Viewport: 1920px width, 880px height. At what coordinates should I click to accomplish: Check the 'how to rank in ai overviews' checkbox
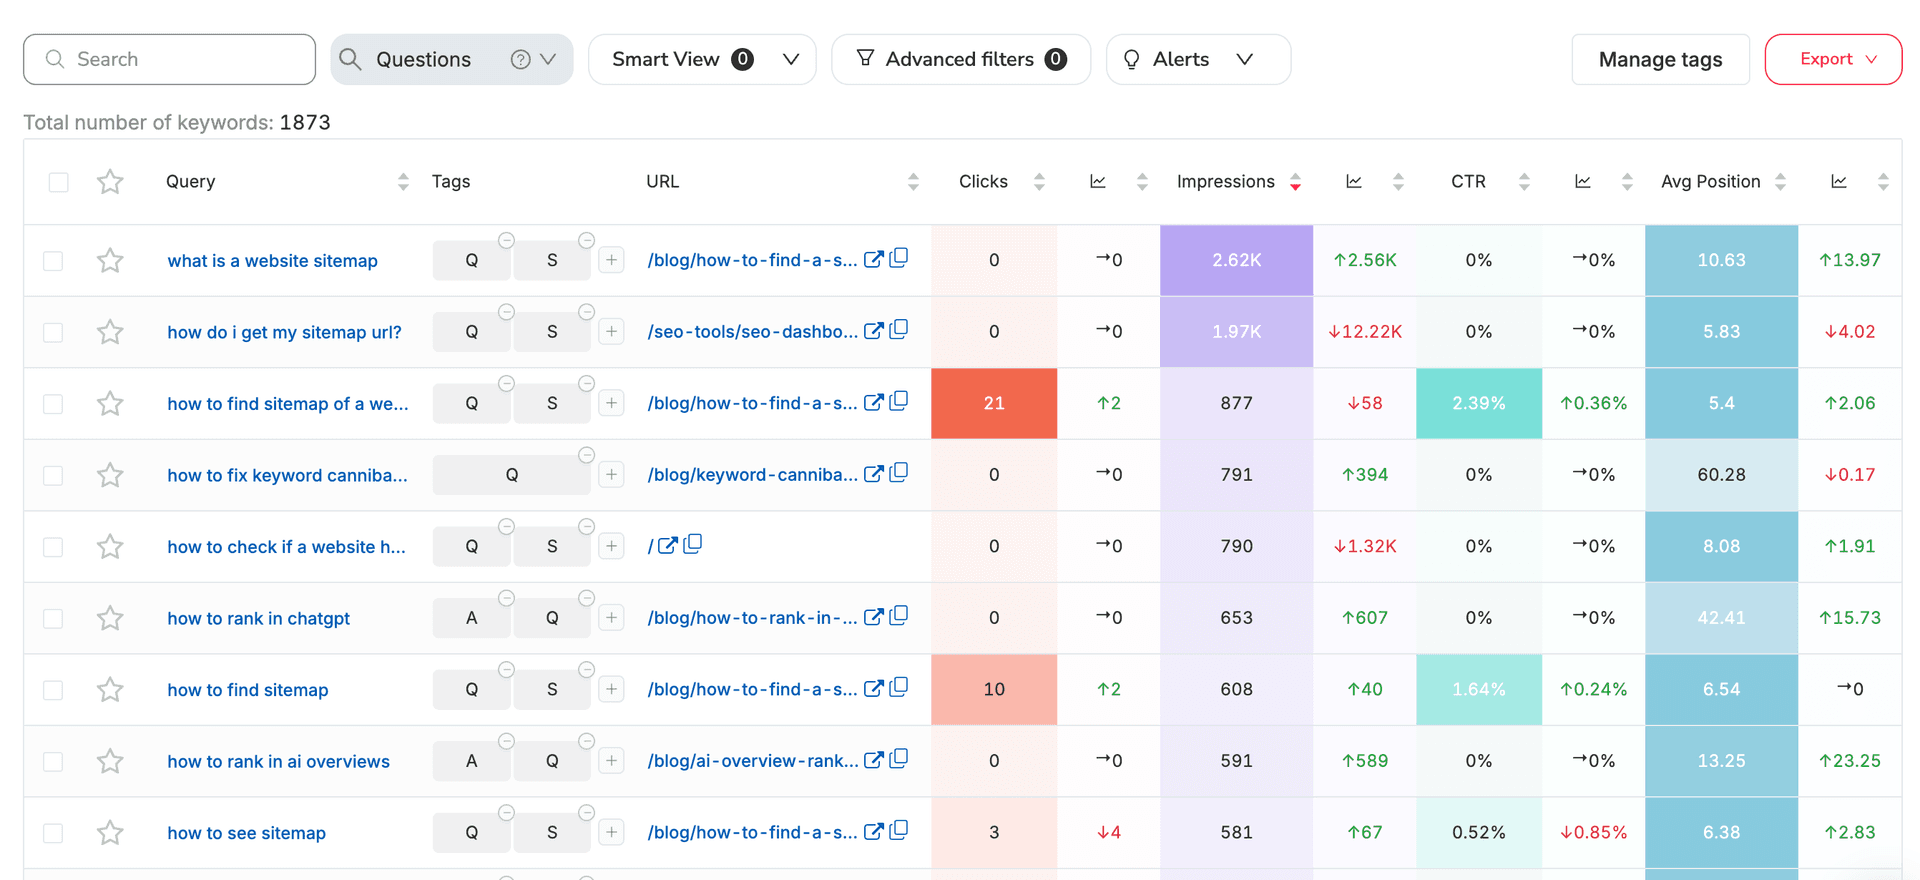coord(53,762)
